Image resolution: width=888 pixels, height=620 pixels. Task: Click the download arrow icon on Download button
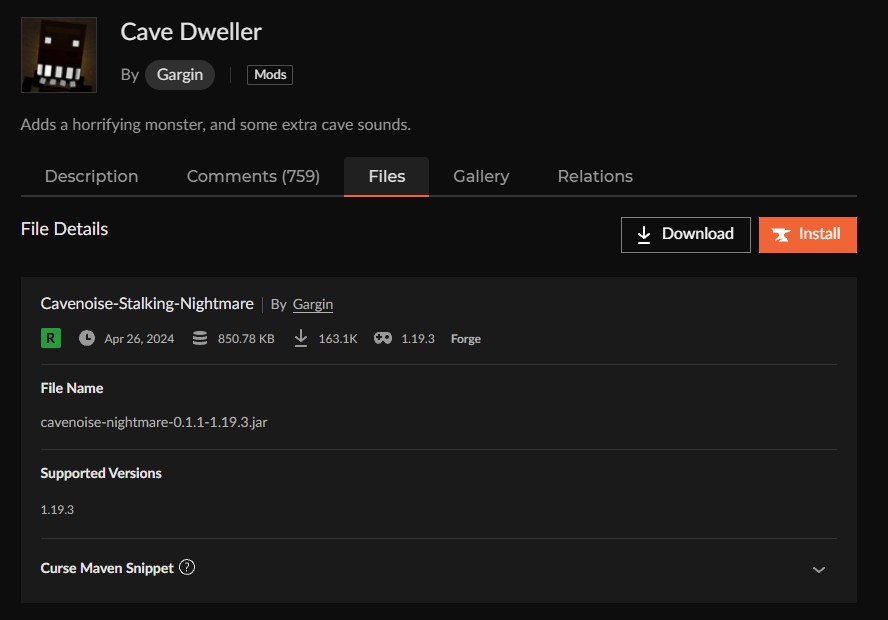(644, 234)
